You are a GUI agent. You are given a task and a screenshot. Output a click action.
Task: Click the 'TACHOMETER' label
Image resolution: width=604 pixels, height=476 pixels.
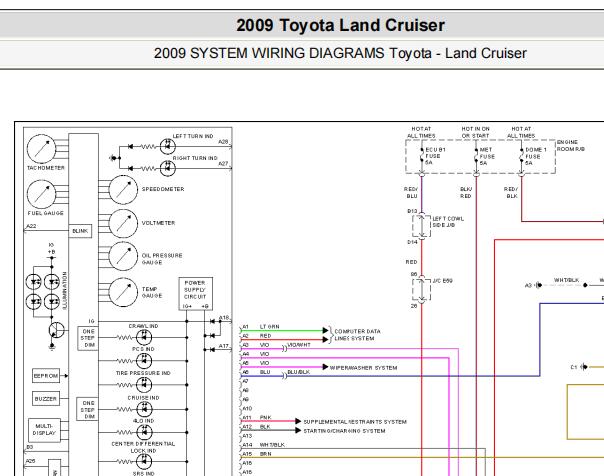pos(46,168)
